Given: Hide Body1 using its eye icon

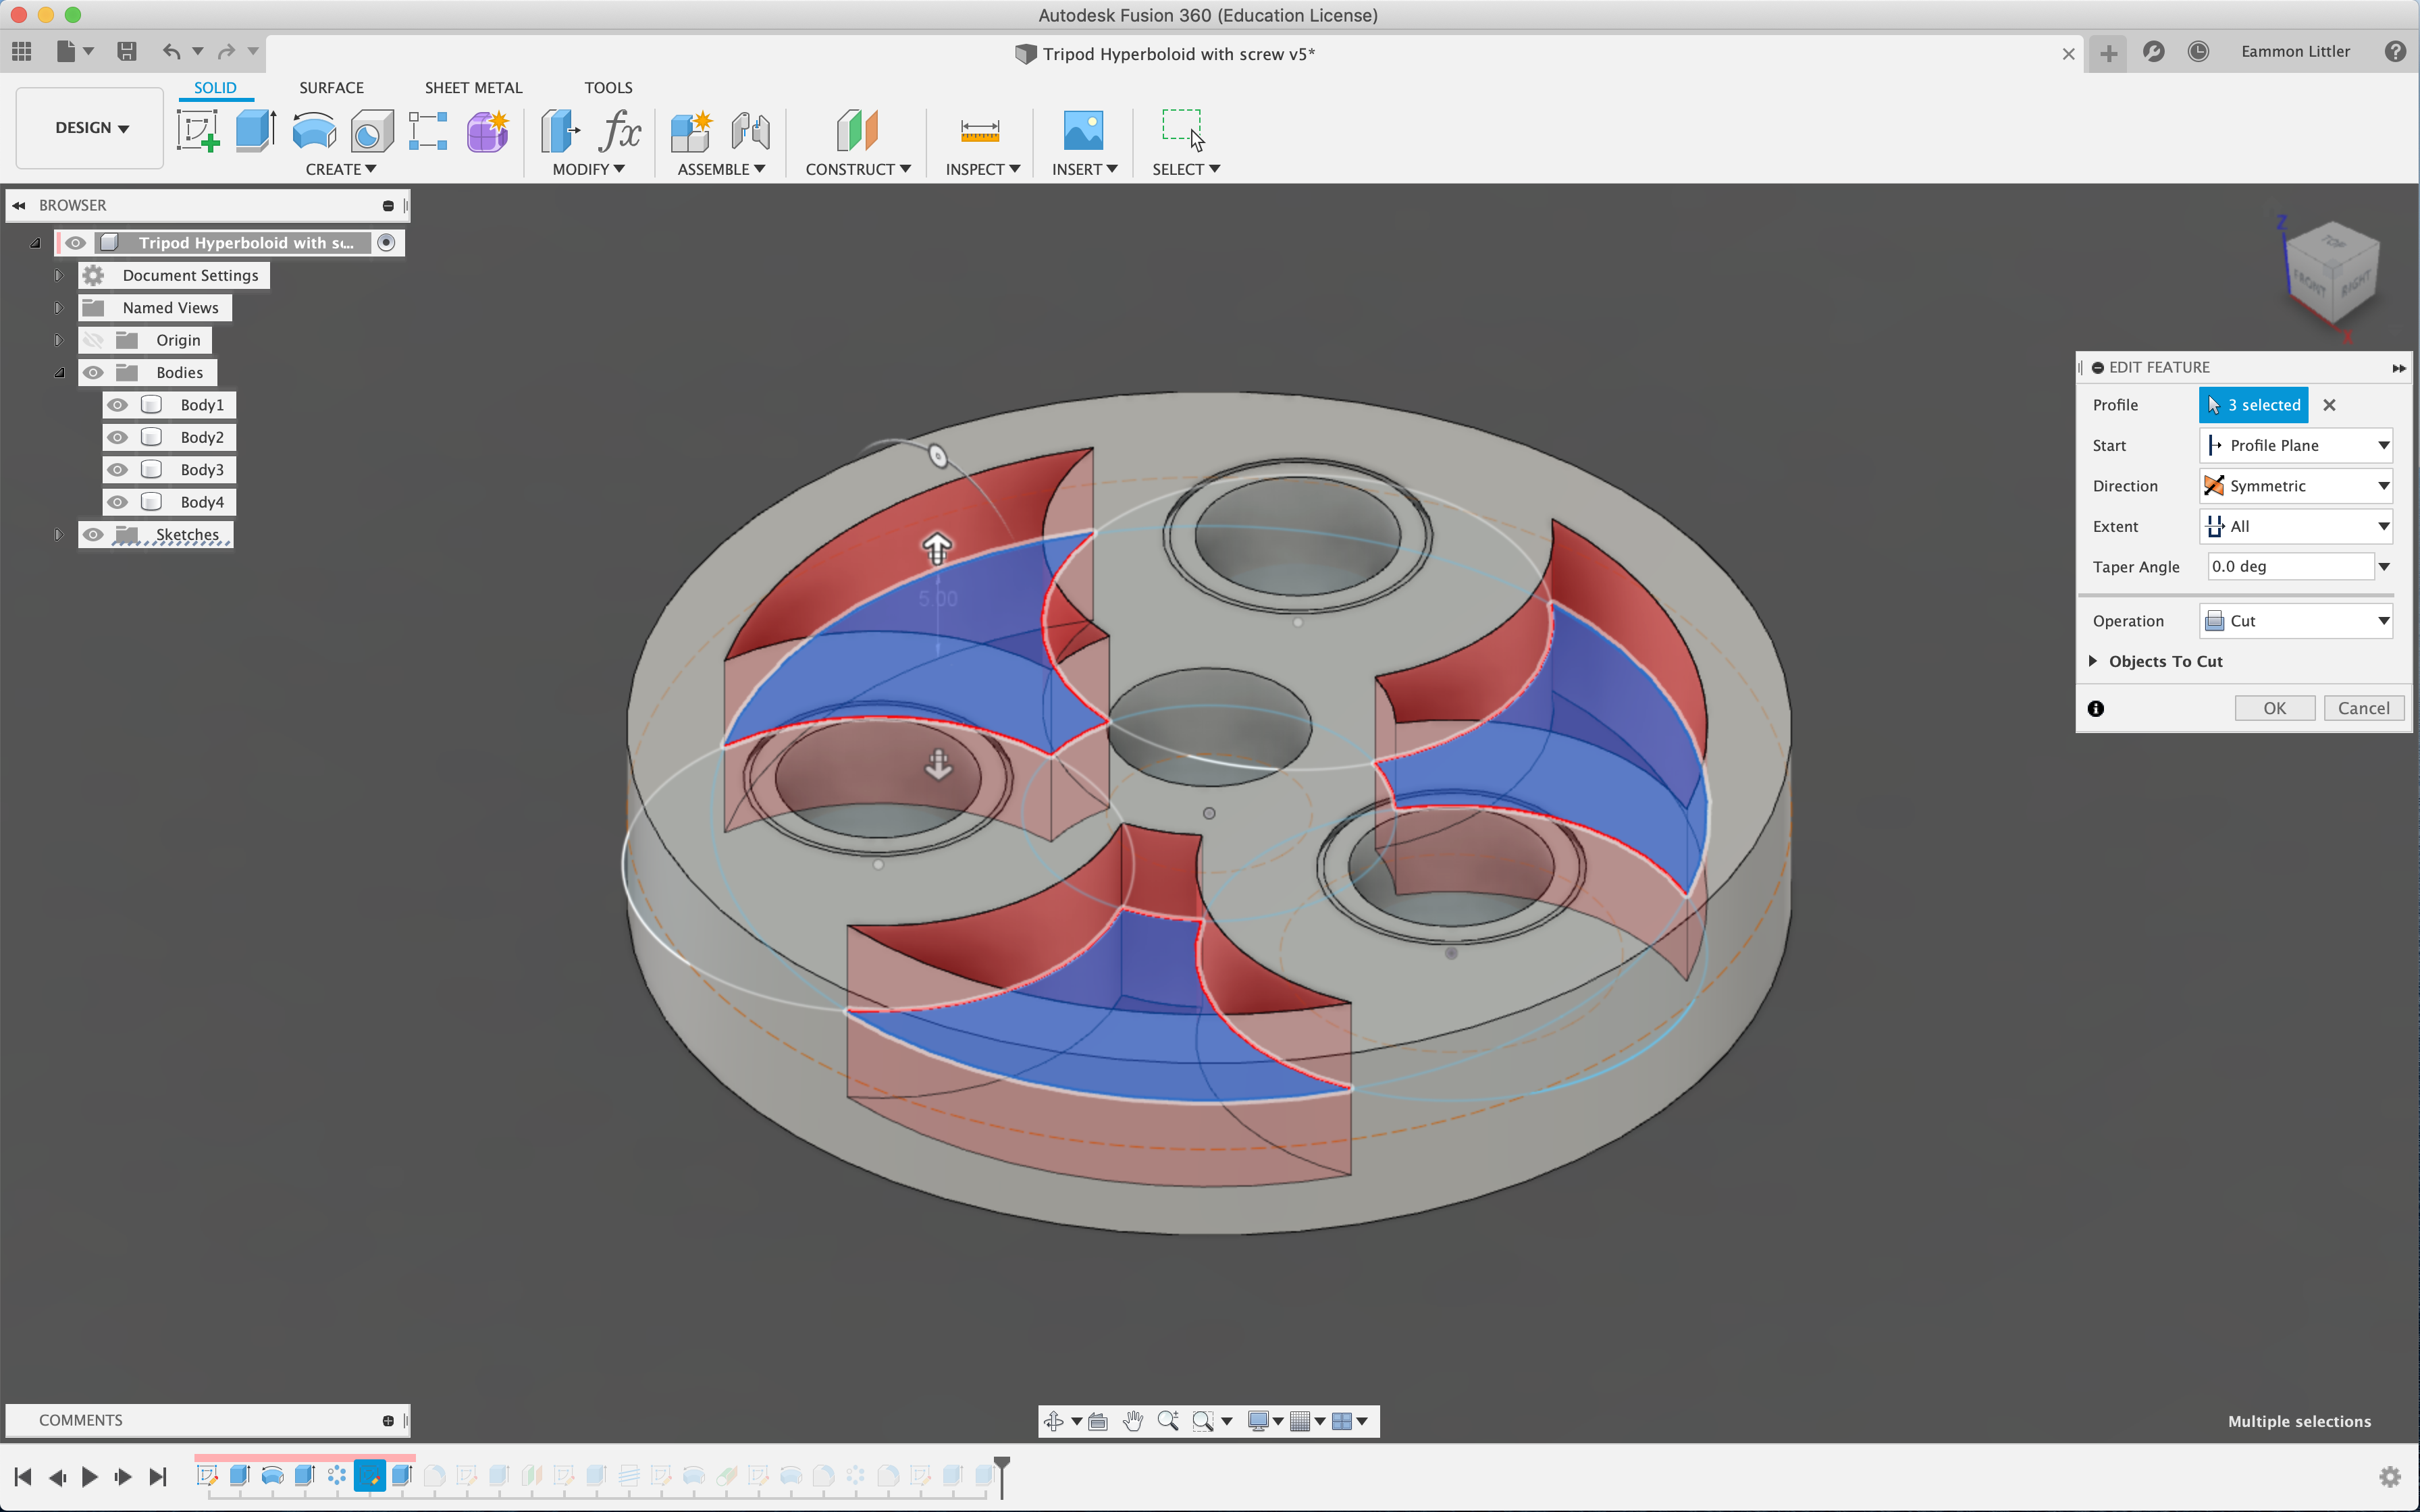Looking at the screenshot, I should click(x=117, y=405).
